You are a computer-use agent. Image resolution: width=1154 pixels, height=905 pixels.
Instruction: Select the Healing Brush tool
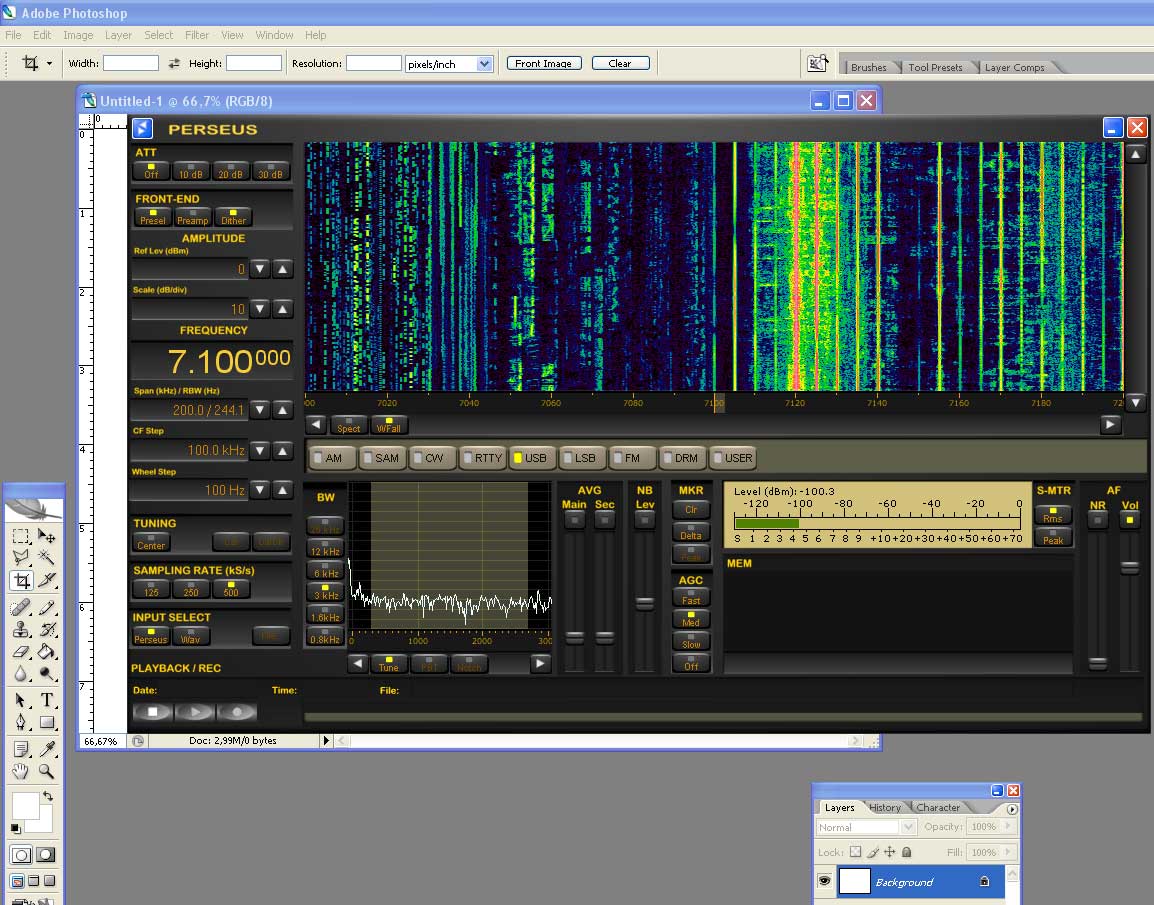point(21,607)
